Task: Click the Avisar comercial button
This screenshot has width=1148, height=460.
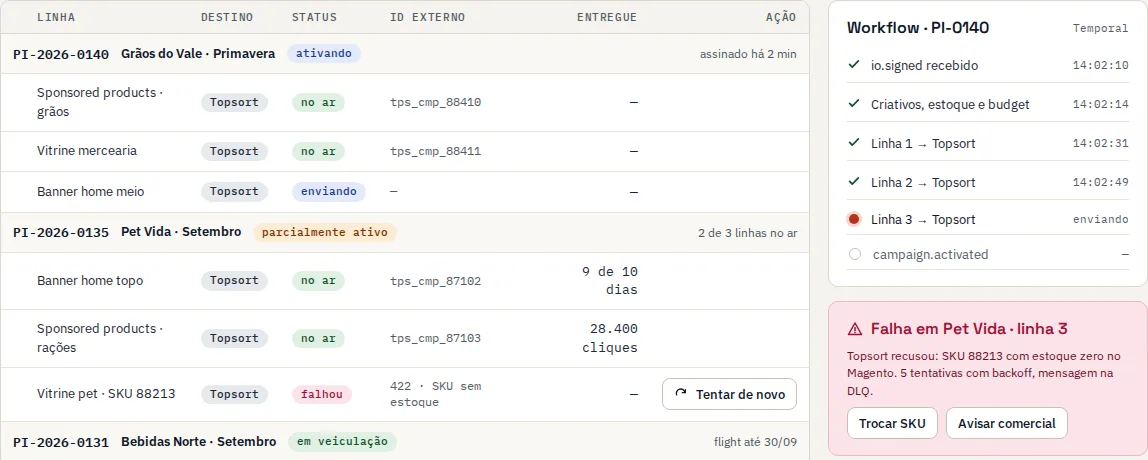Action: point(1007,423)
